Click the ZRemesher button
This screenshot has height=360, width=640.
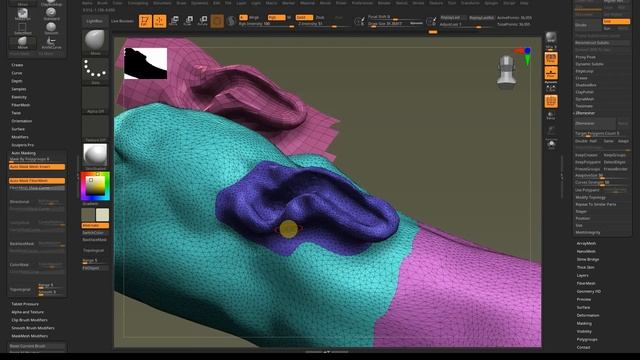(595, 123)
